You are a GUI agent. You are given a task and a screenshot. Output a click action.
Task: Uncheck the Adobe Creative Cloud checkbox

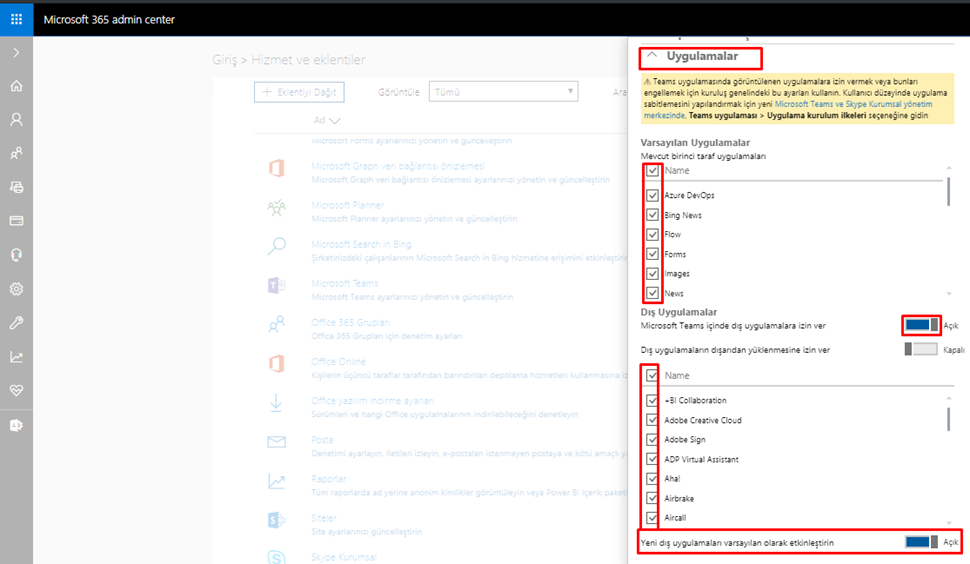tap(651, 420)
